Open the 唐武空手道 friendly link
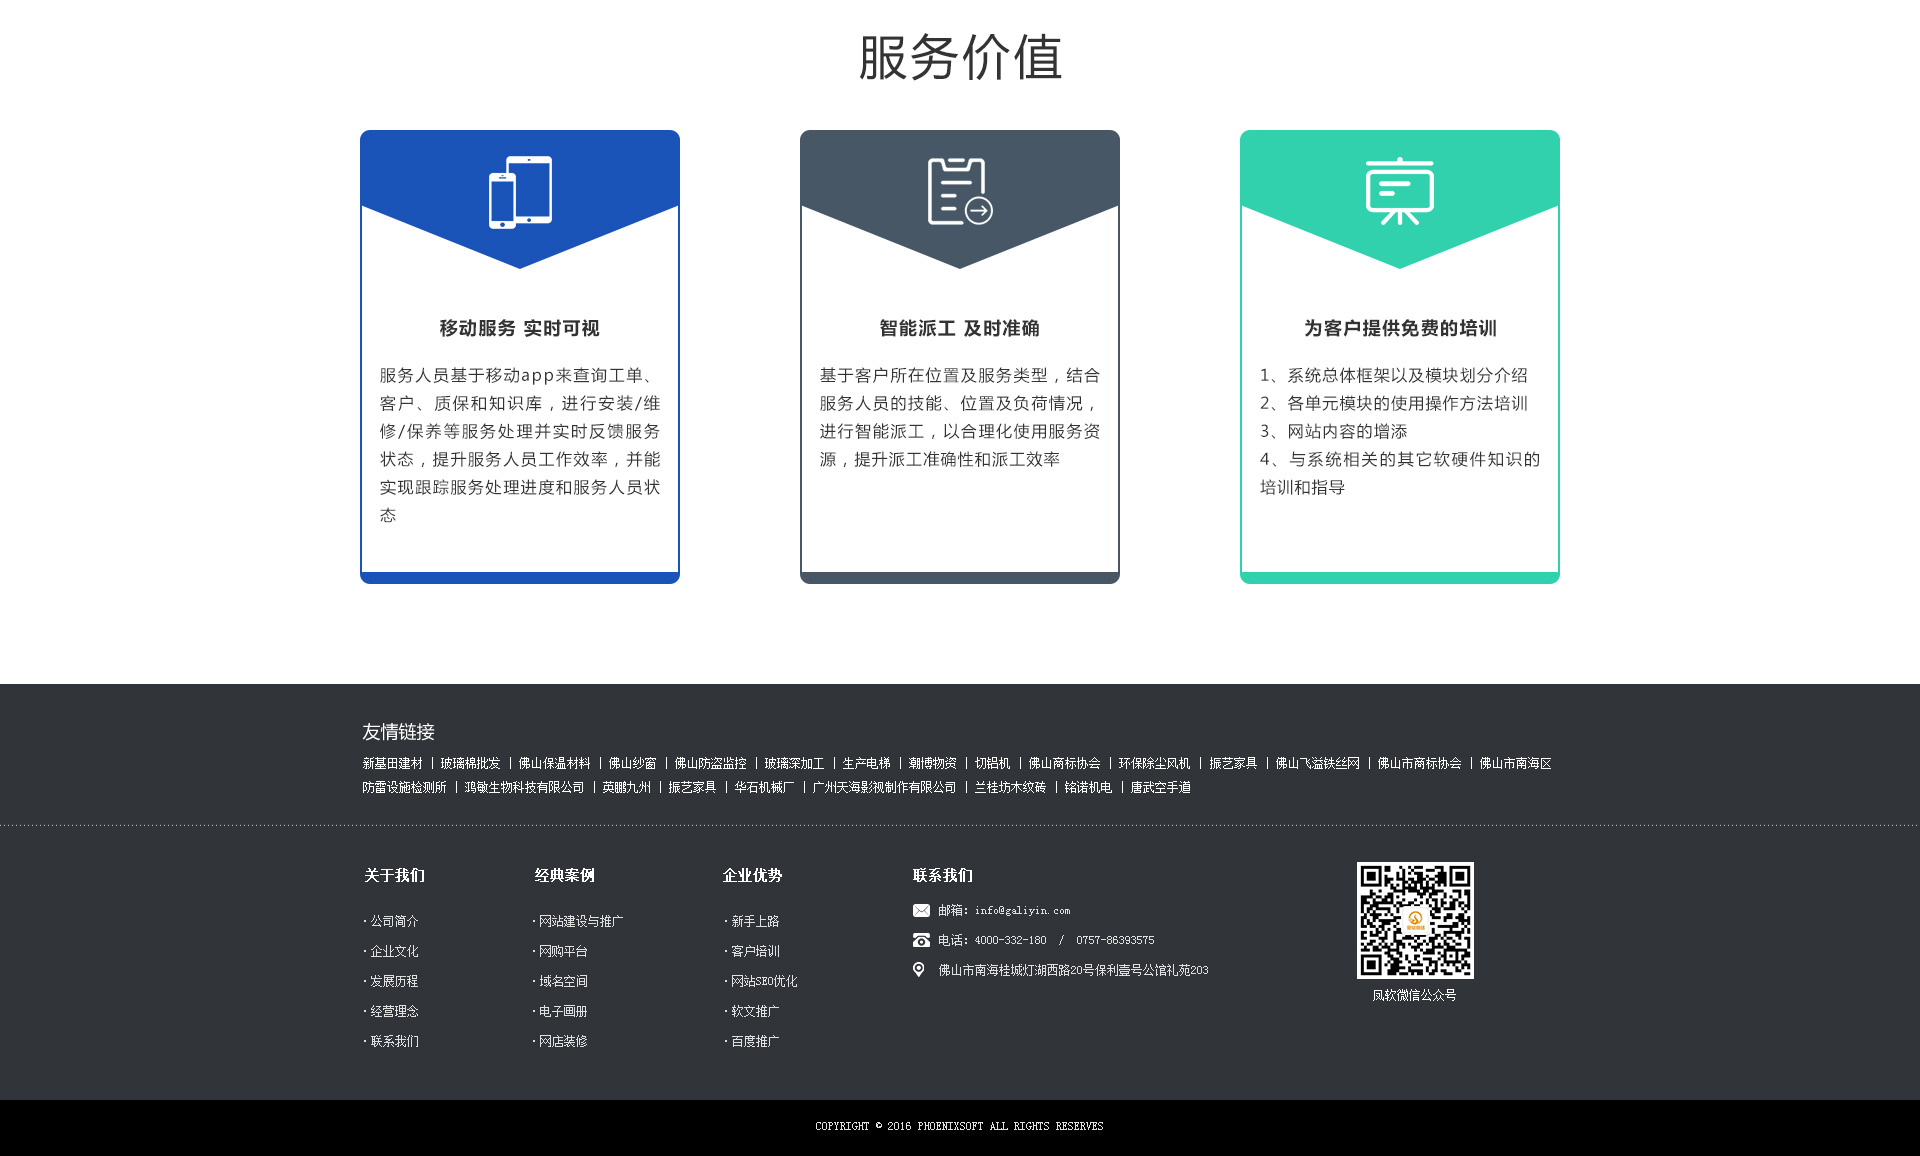The image size is (1920, 1156). (1160, 787)
